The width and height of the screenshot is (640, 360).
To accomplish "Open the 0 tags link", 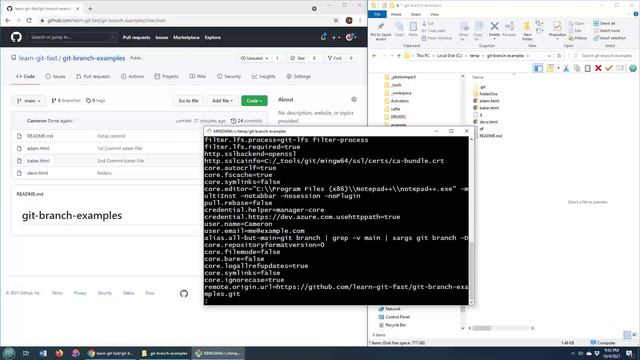I will (x=96, y=100).
